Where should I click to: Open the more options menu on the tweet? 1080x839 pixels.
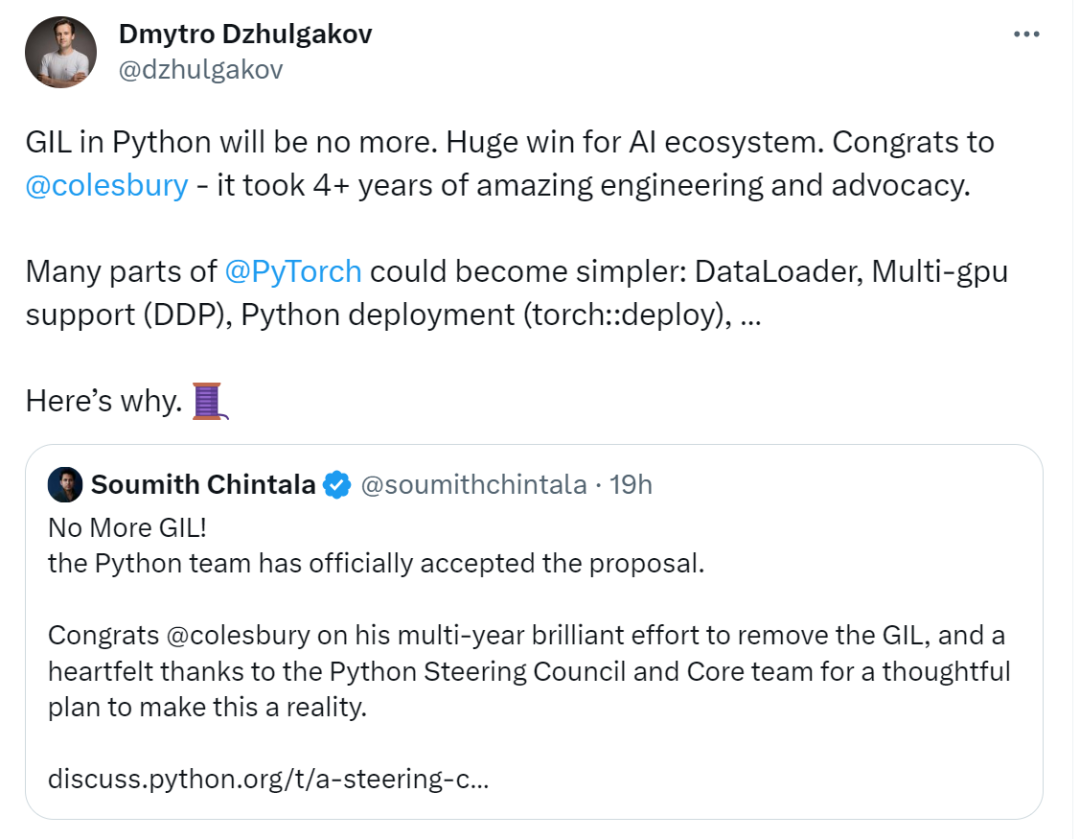[x=1026, y=33]
